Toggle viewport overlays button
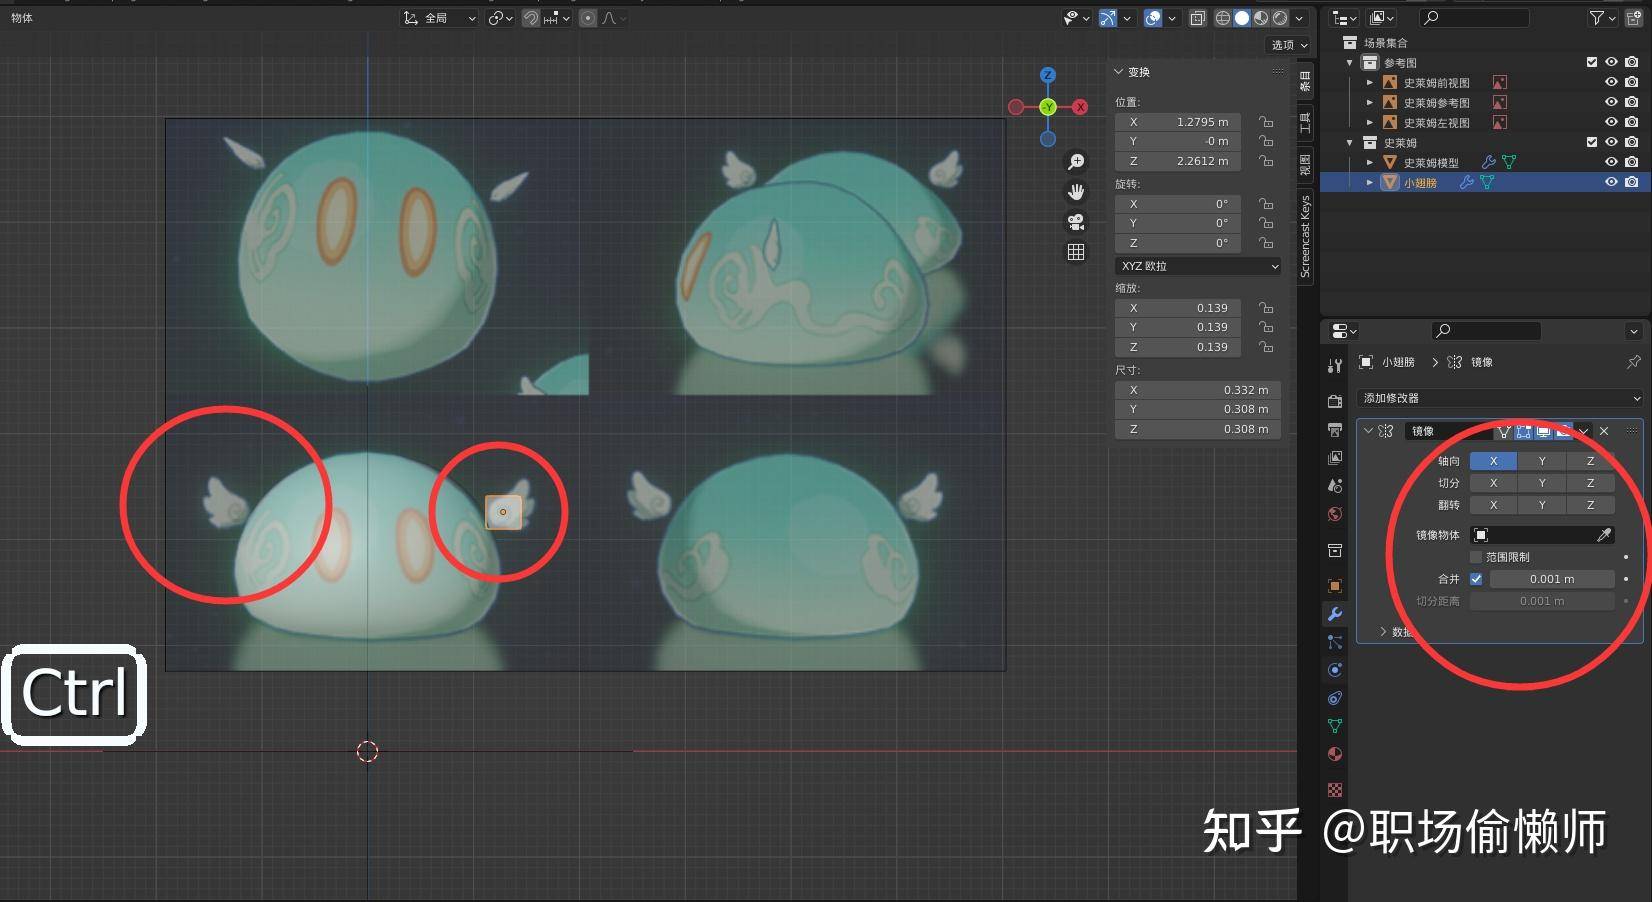This screenshot has height=902, width=1652. (1153, 18)
